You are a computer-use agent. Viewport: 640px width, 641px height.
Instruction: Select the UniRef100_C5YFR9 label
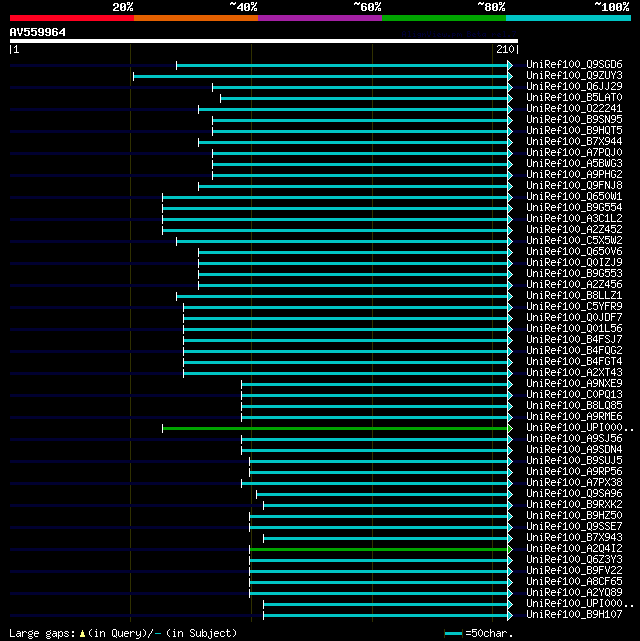tap(574, 307)
